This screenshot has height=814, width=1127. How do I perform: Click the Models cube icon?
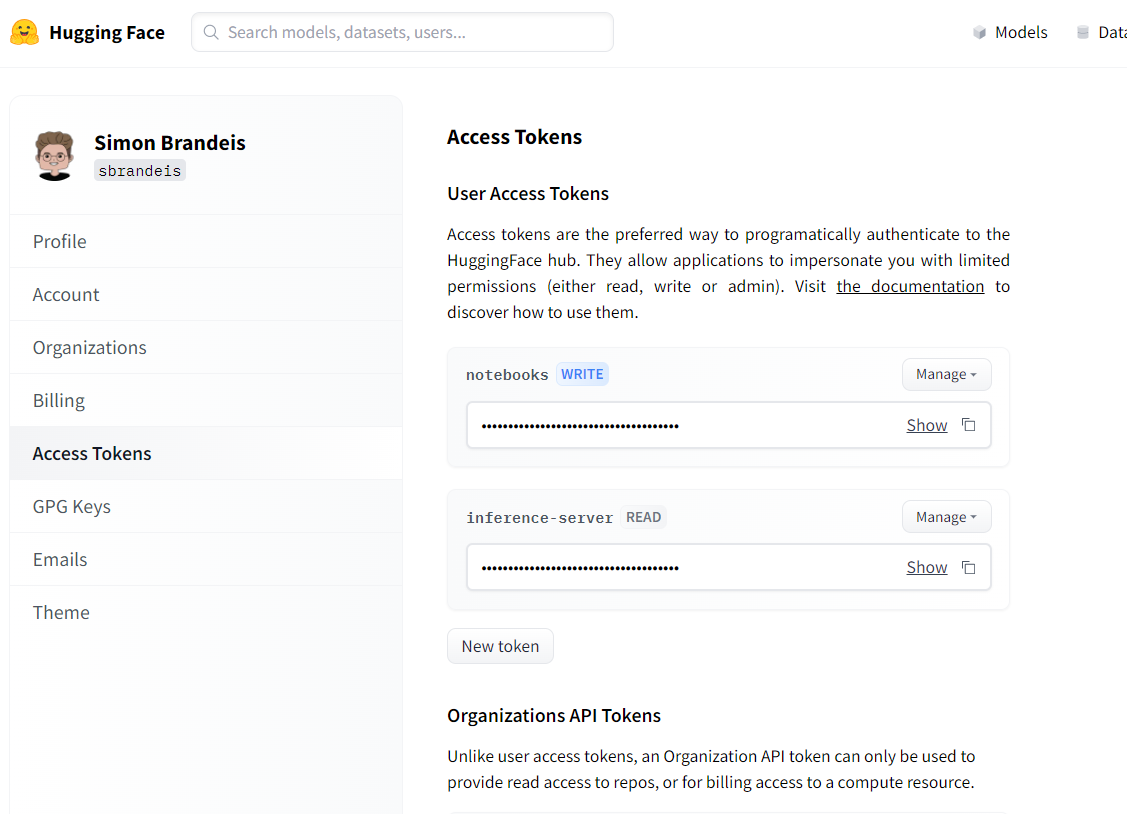[x=979, y=32]
